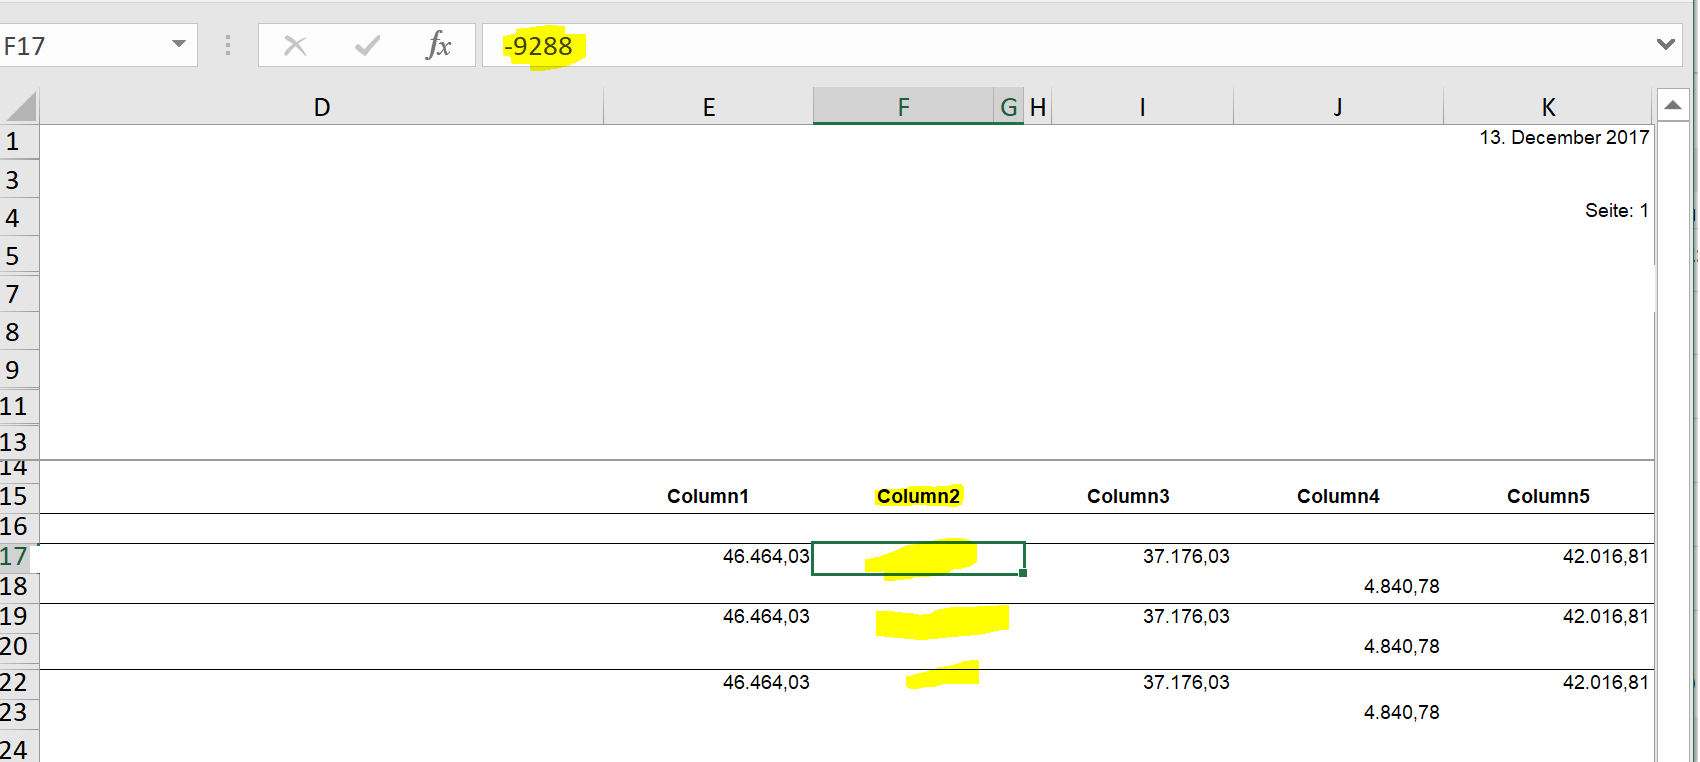This screenshot has width=1700, height=762.
Task: Click the Column2 header cell
Action: (918, 497)
